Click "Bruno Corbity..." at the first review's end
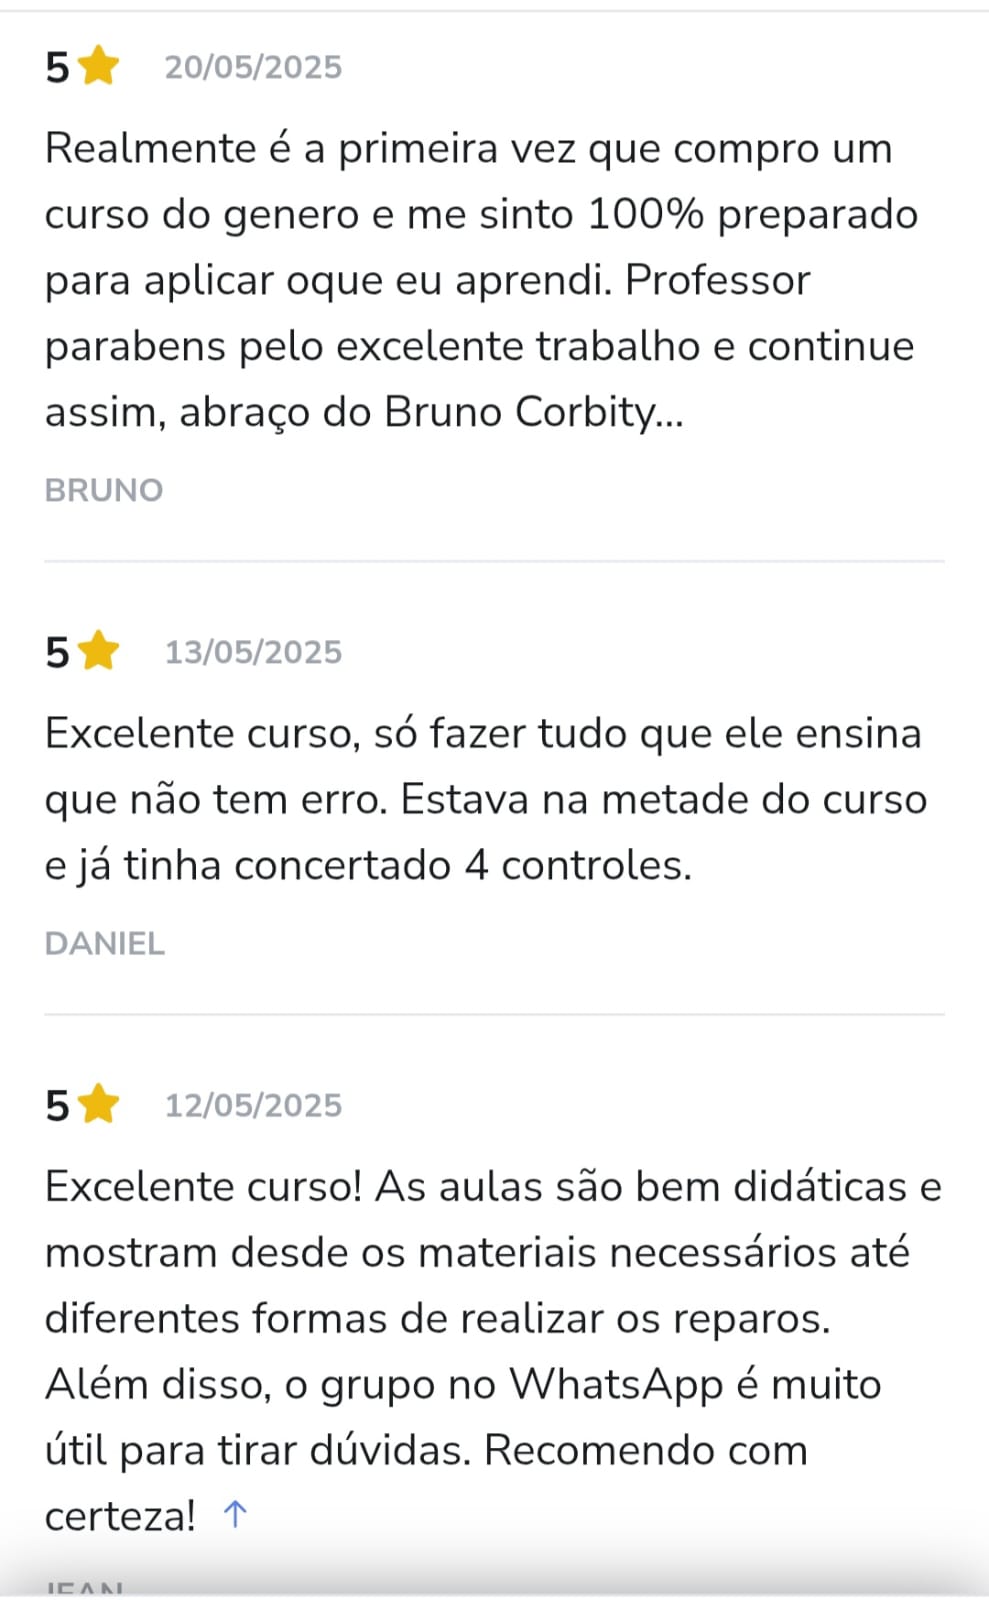This screenshot has height=1600, width=989. [534, 412]
